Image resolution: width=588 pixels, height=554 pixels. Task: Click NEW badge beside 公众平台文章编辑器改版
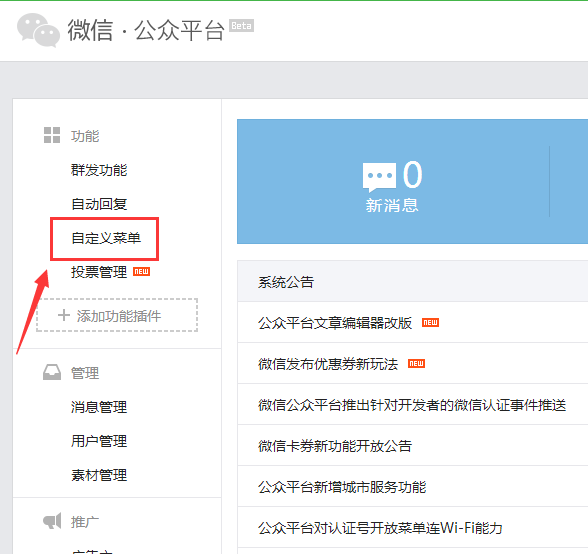tap(430, 323)
